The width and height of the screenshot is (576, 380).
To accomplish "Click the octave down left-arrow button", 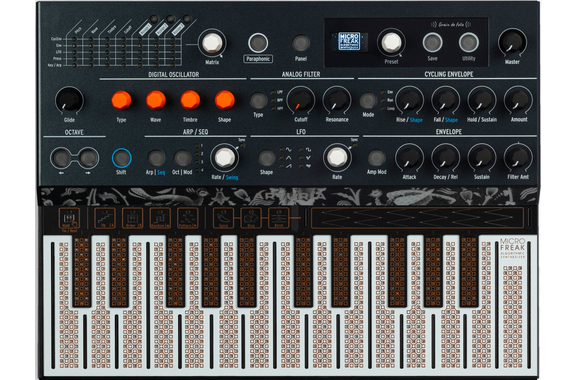I will pos(61,158).
